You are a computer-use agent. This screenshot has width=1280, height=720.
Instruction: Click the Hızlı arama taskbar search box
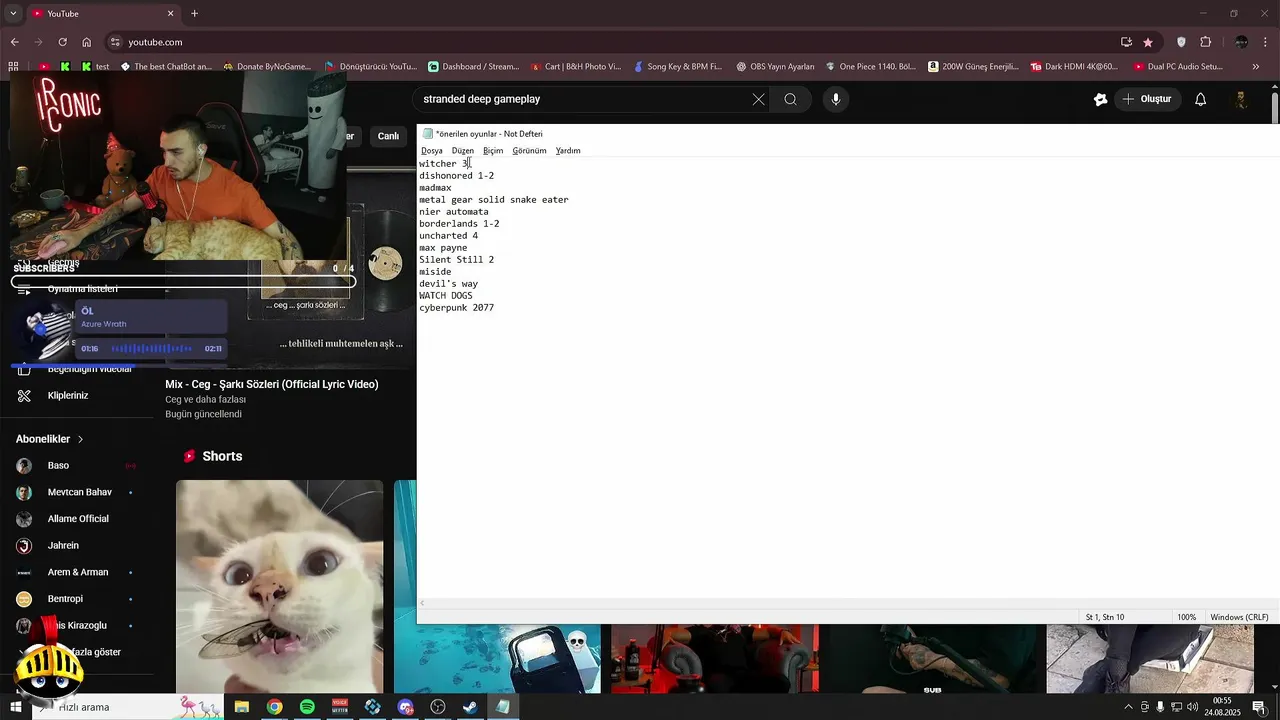point(128,707)
